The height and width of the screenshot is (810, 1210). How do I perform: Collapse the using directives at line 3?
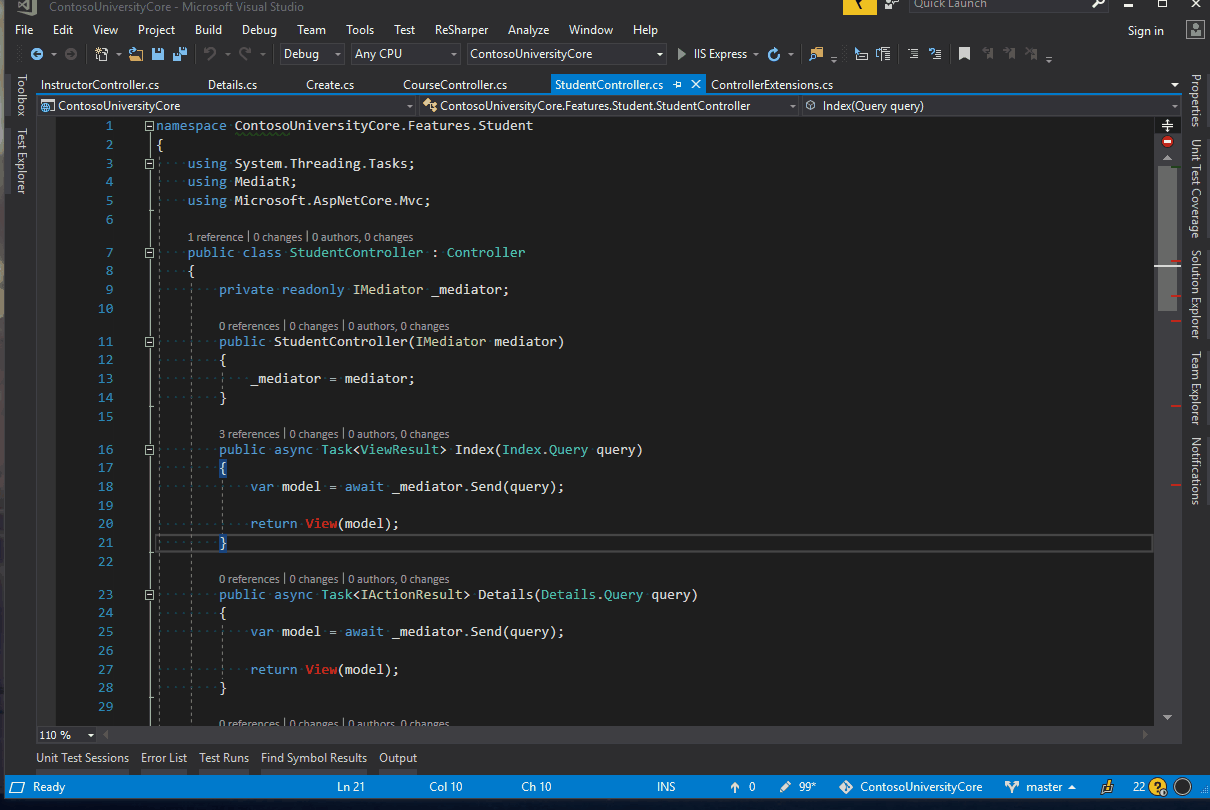pyautogui.click(x=149, y=163)
